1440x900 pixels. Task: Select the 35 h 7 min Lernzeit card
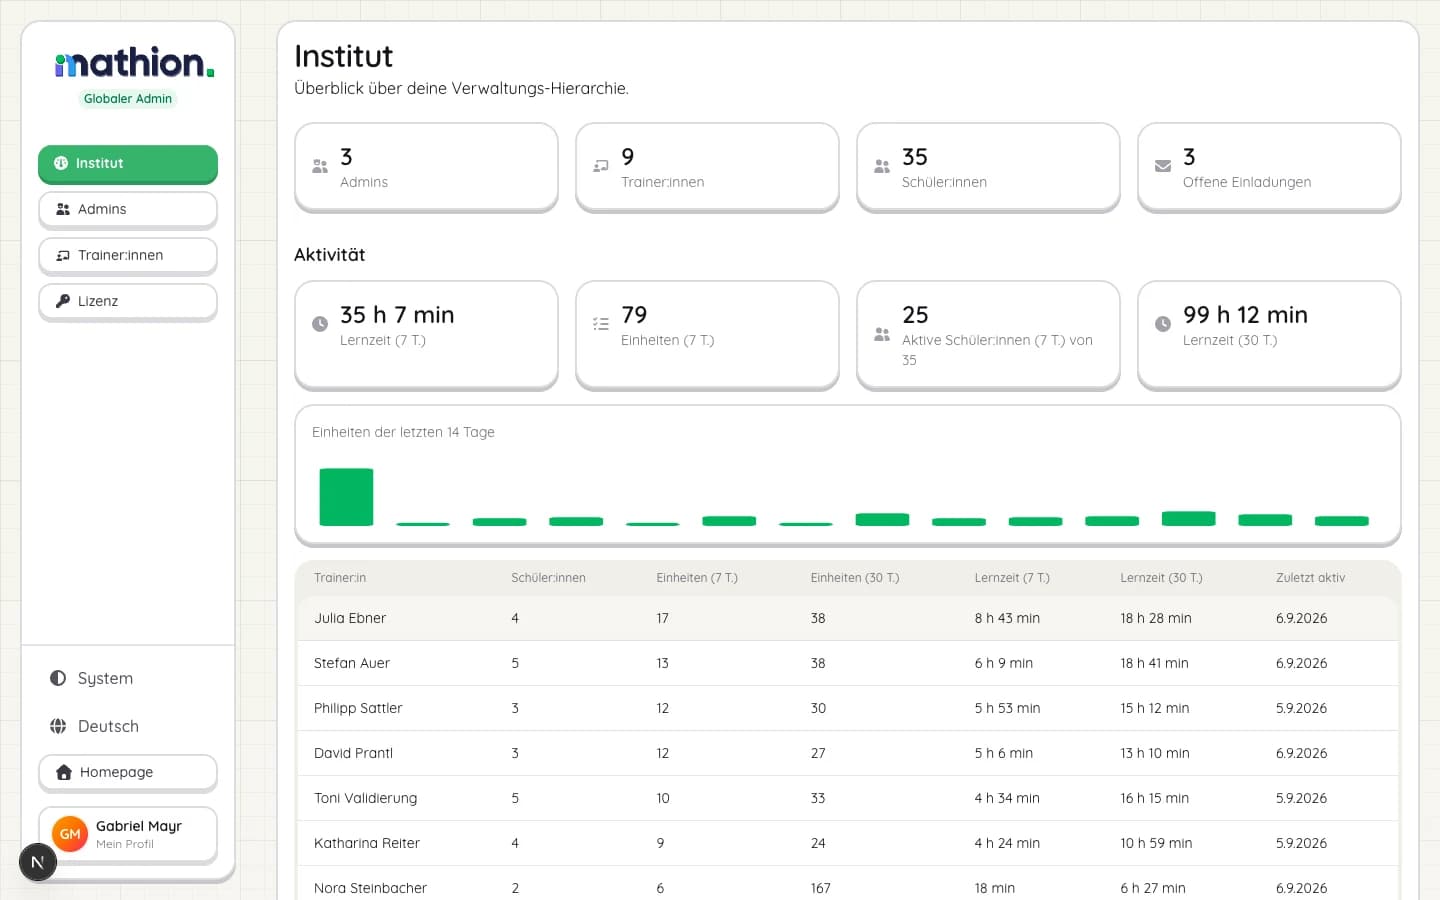pyautogui.click(x=426, y=335)
